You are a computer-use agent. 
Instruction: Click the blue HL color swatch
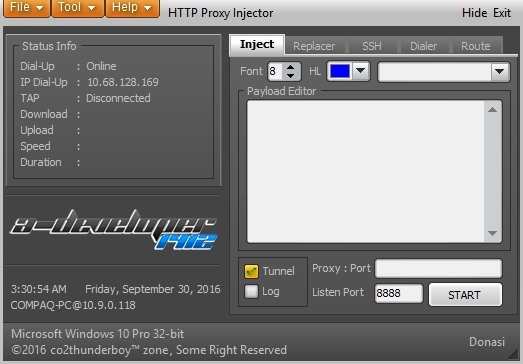click(x=340, y=71)
